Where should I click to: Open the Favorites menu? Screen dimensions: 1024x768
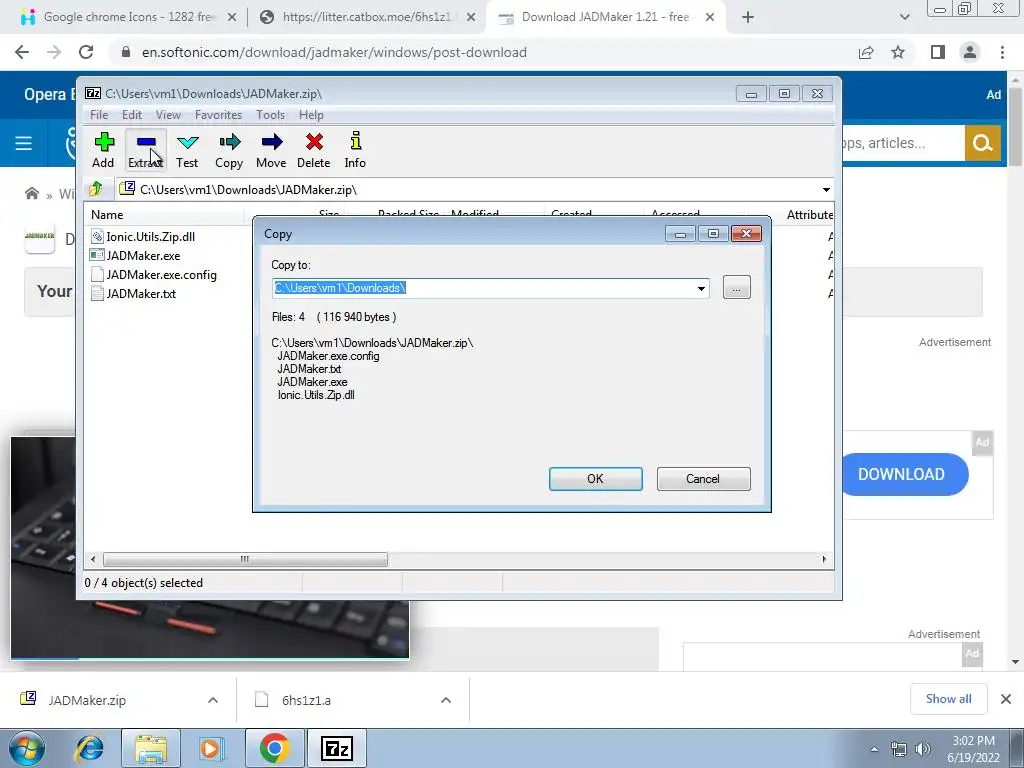(x=218, y=115)
